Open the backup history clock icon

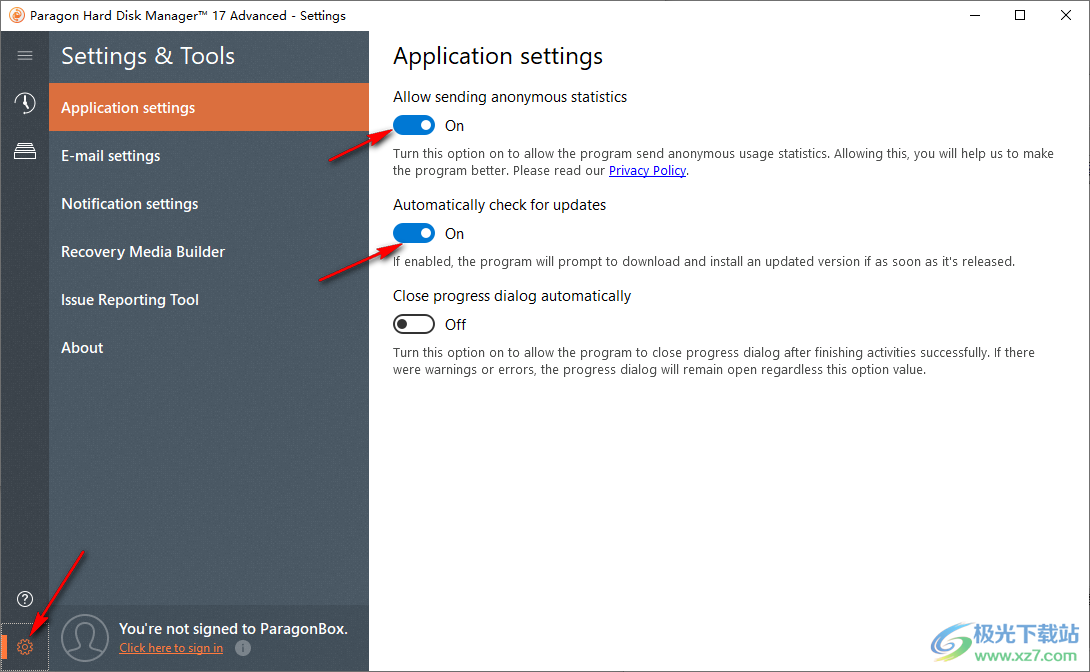[x=25, y=103]
